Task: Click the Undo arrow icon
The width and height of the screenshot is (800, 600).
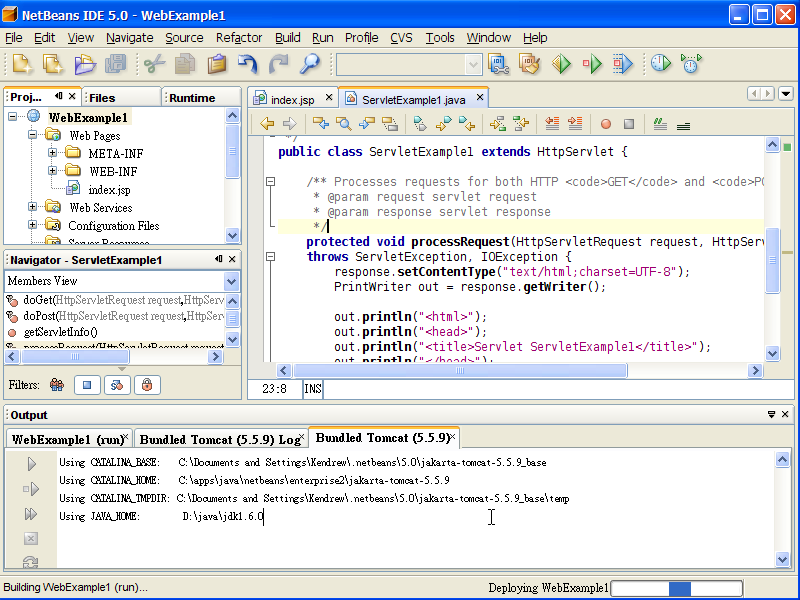Action: tap(247, 64)
